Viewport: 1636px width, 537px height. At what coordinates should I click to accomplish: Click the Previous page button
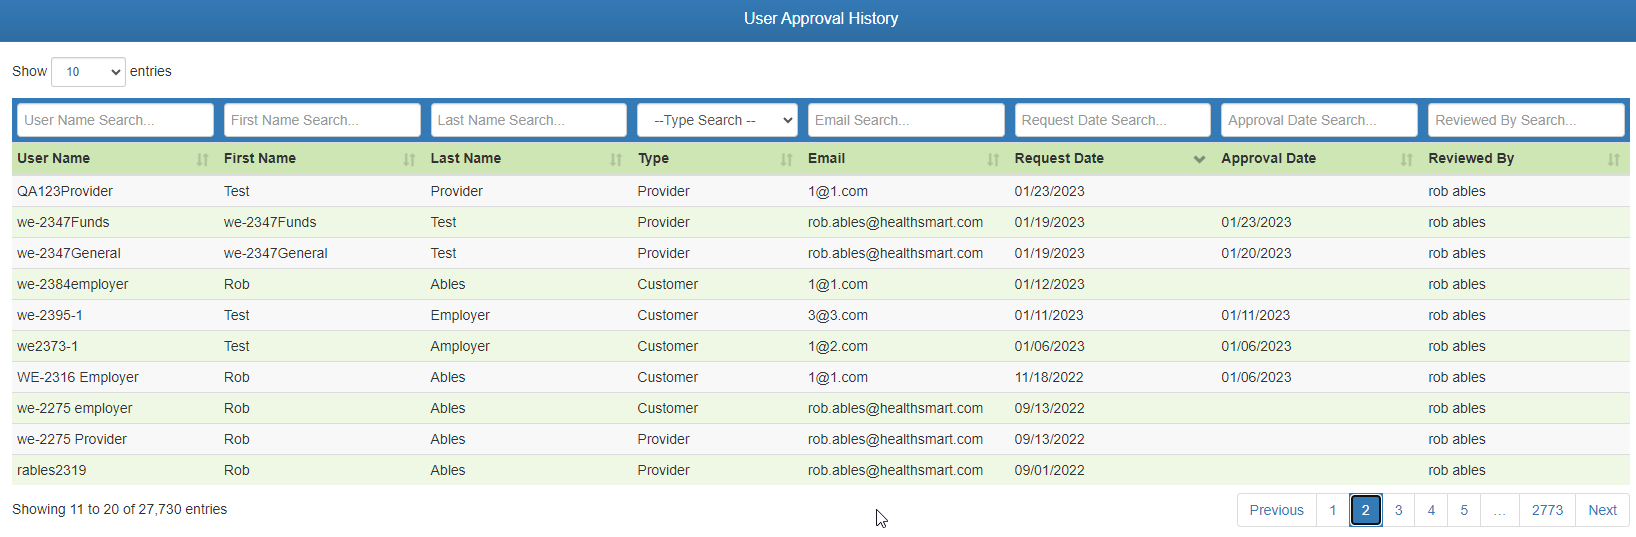pyautogui.click(x=1276, y=510)
